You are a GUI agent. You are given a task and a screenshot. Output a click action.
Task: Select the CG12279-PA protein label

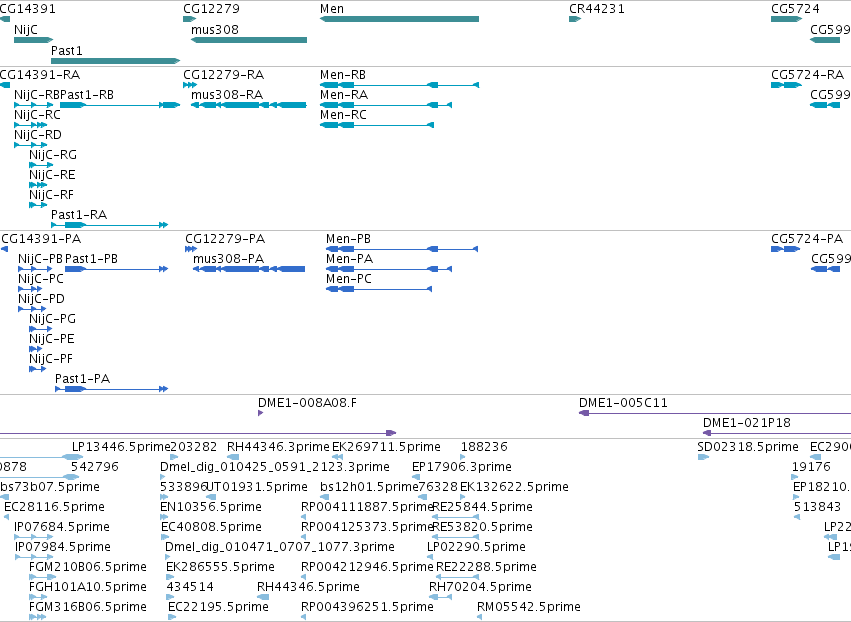coord(225,239)
